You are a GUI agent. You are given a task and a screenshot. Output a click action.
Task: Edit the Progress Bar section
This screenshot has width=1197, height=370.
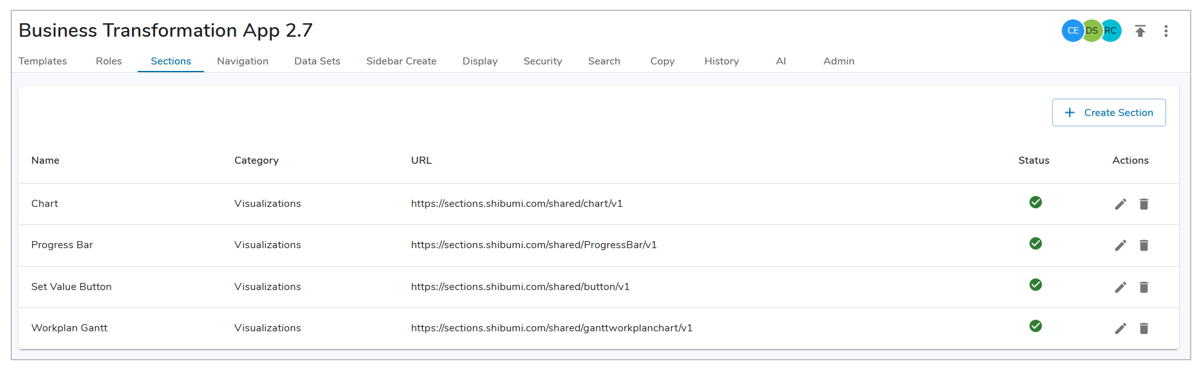click(x=1120, y=246)
